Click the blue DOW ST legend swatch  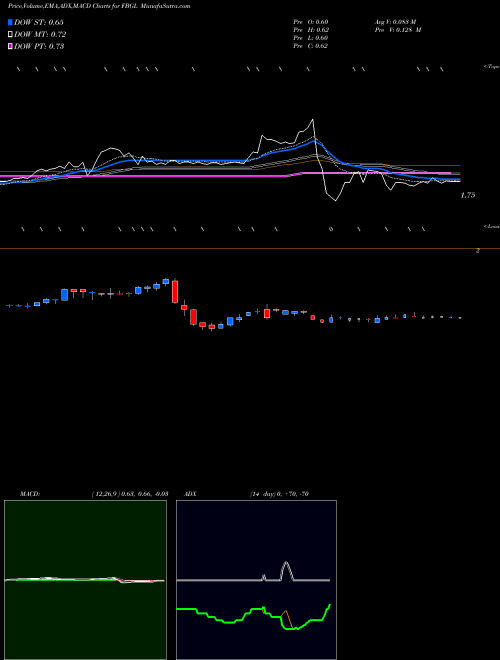11,22
